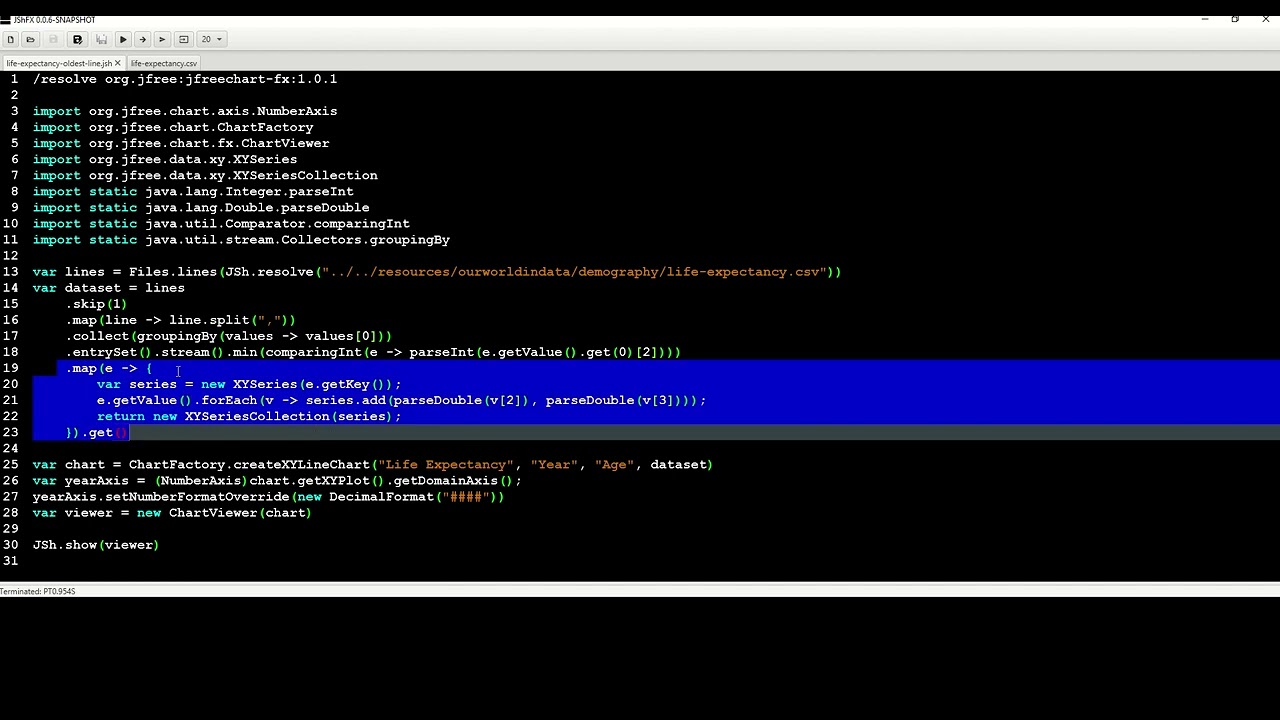Viewport: 1280px width, 720px height.
Task: Click the 'var dataset = lines' line
Action: pos(108,288)
